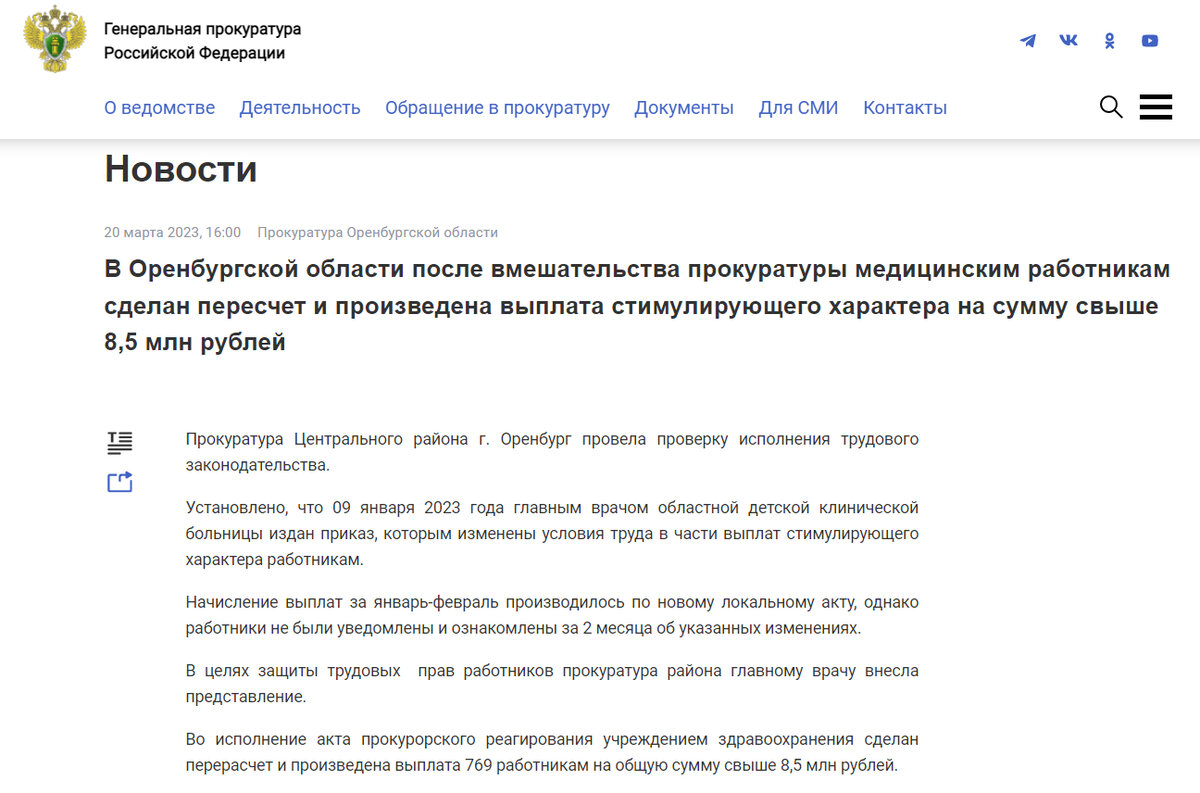Click the Новости page heading
The image size is (1200, 793).
click(180, 169)
